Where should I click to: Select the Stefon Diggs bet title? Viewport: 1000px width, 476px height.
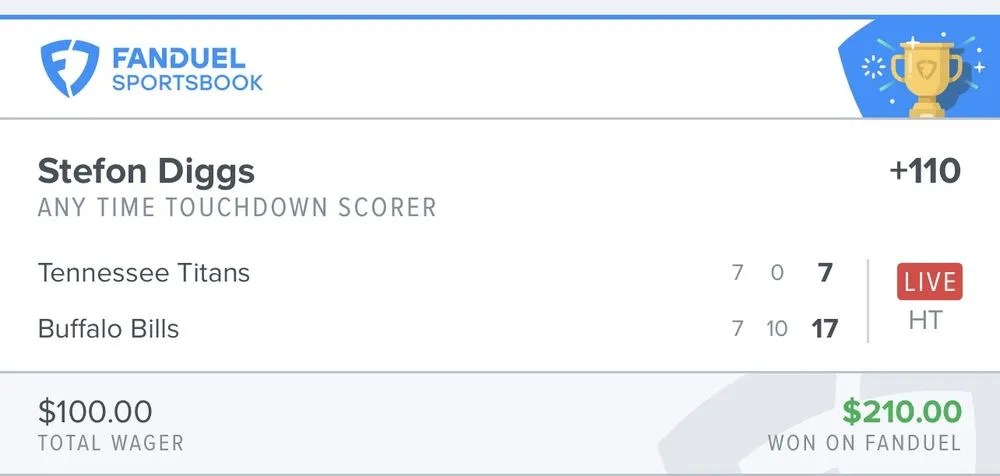(146, 171)
